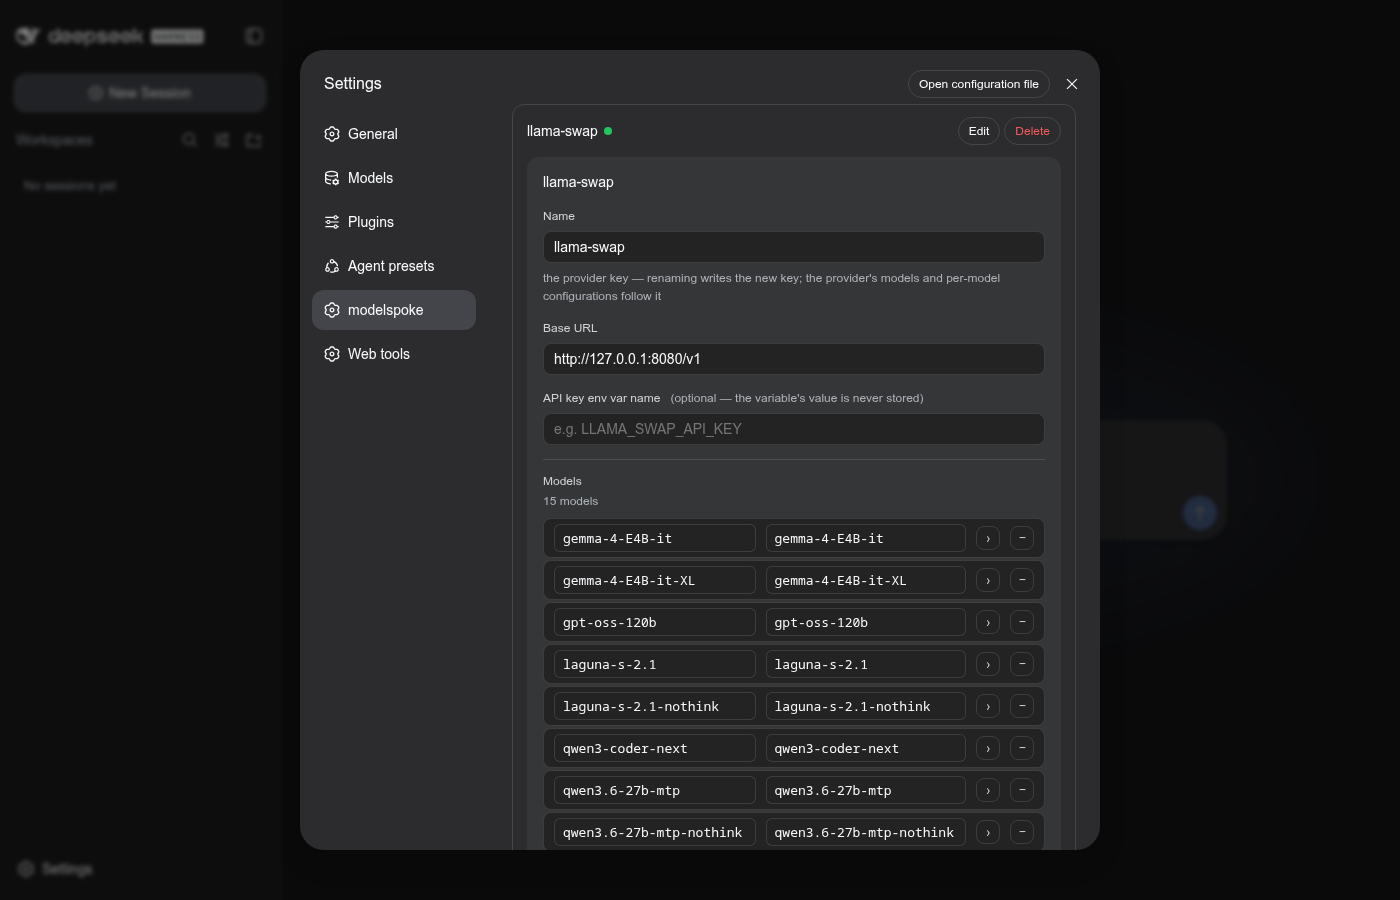Screen dimensions: 1400x900
Task: Open Settings in background window sidebar
Action: coord(56,869)
